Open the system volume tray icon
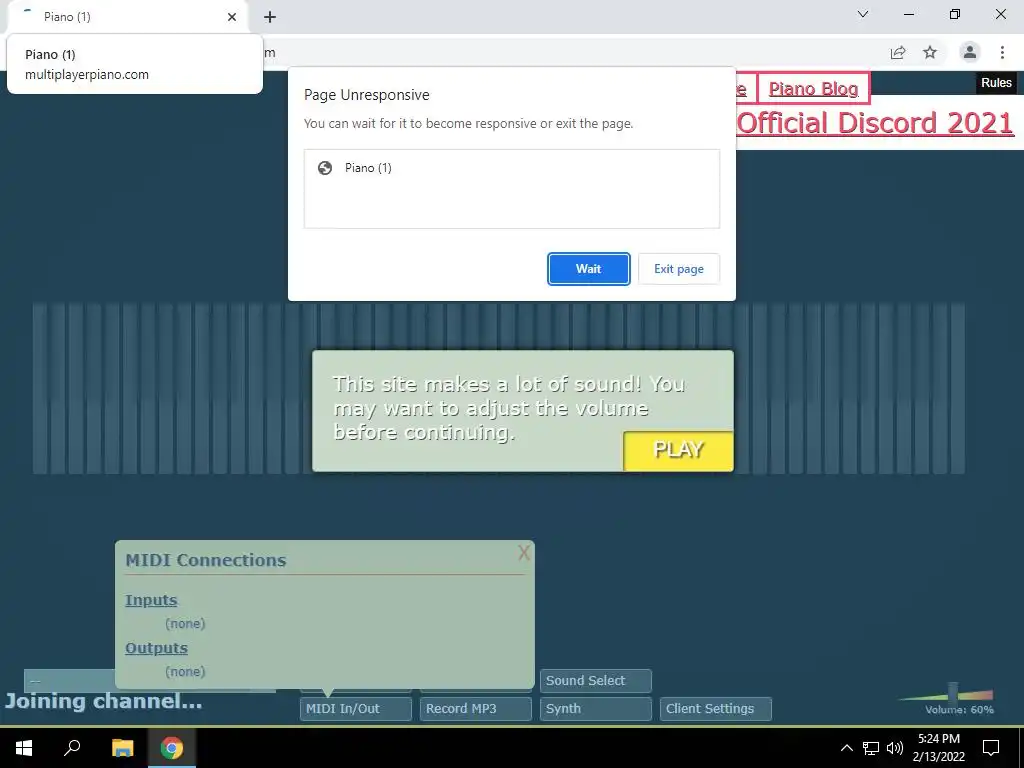 pyautogui.click(x=895, y=748)
